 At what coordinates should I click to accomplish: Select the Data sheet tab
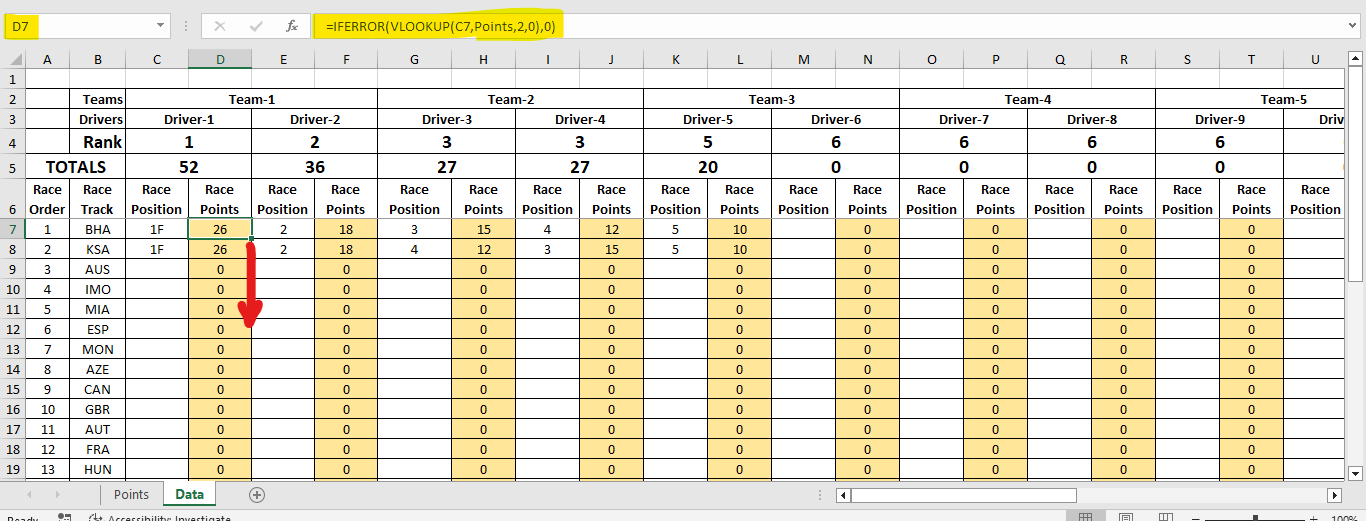pos(189,494)
